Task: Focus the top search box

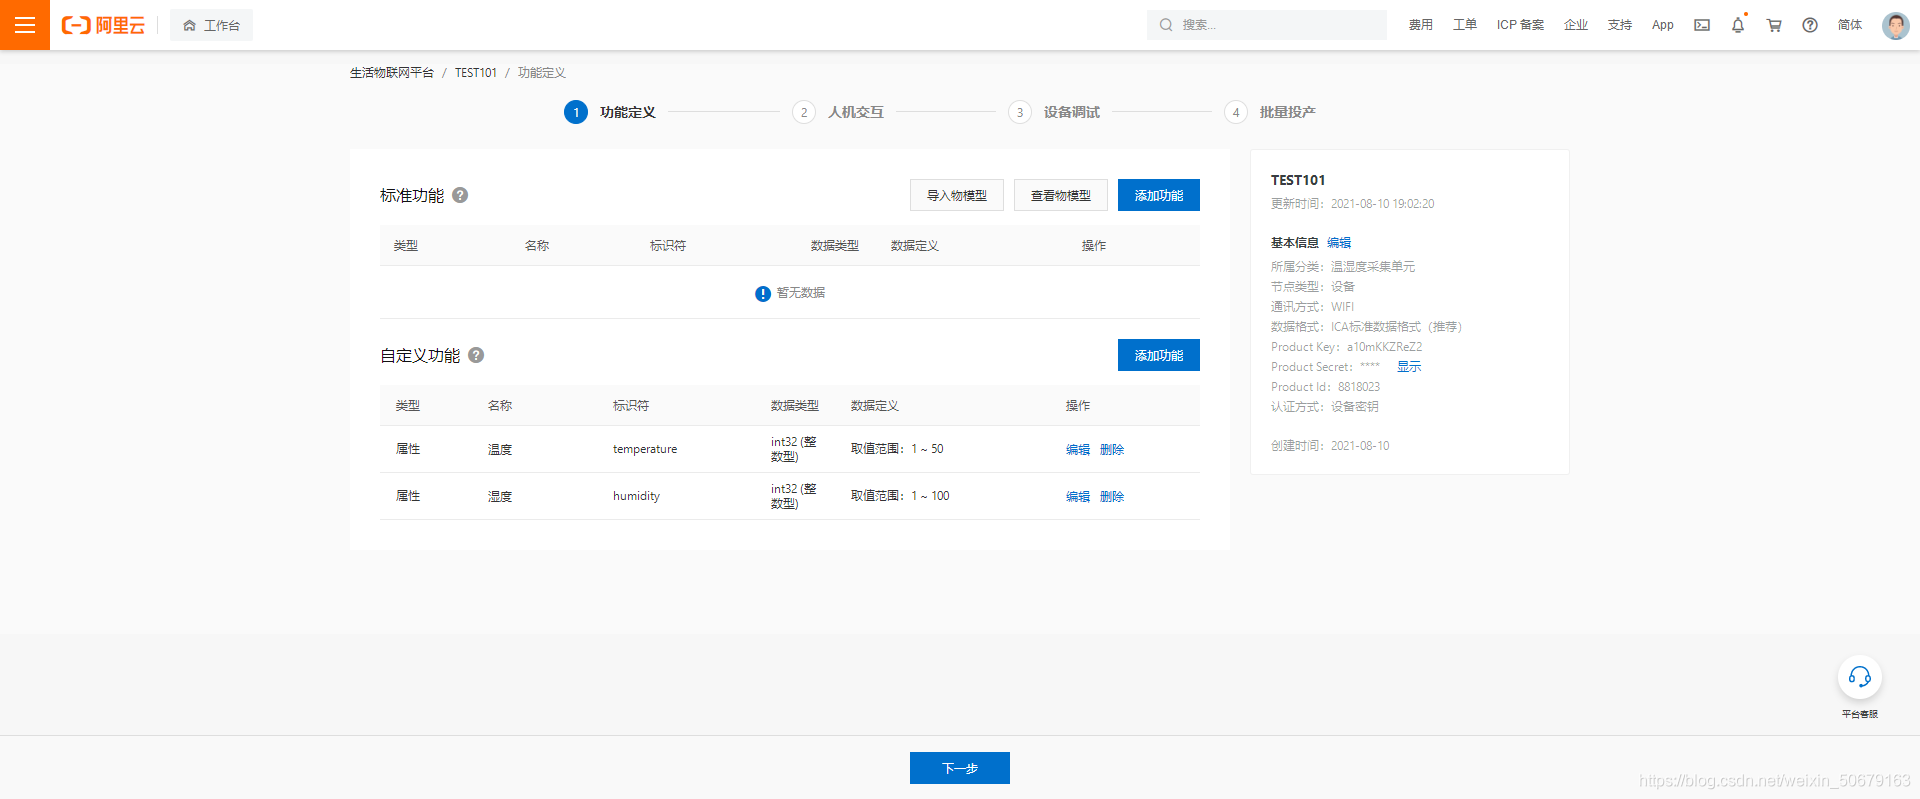Action: [x=1267, y=25]
